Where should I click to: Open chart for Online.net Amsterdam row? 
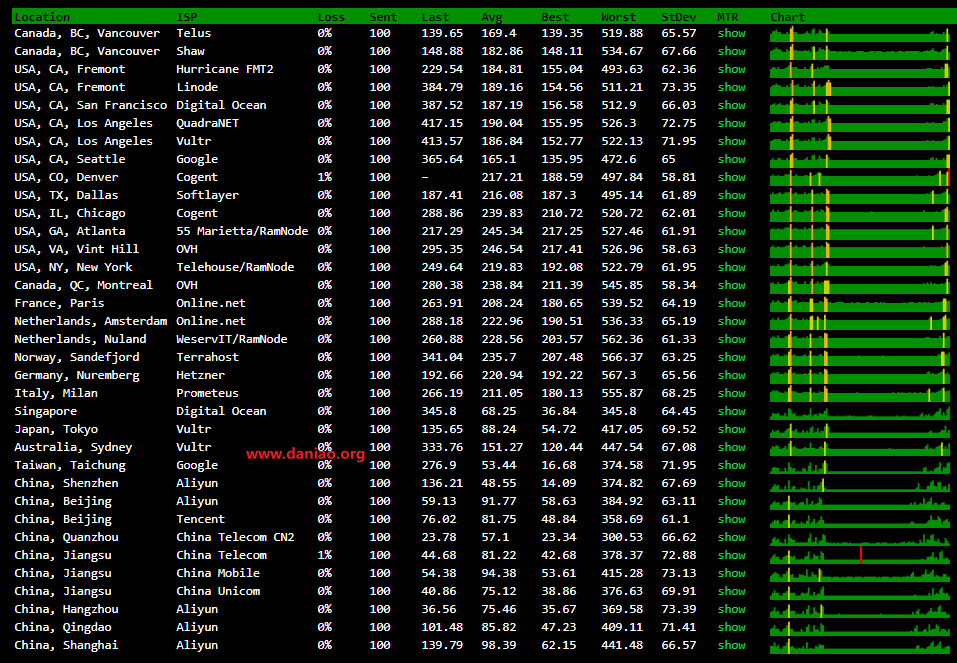point(860,321)
